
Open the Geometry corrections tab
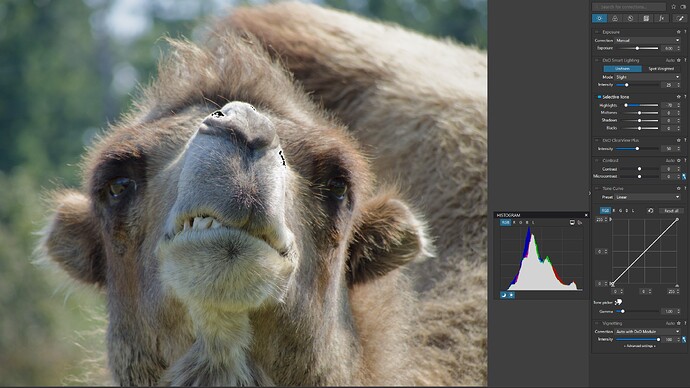(x=646, y=18)
